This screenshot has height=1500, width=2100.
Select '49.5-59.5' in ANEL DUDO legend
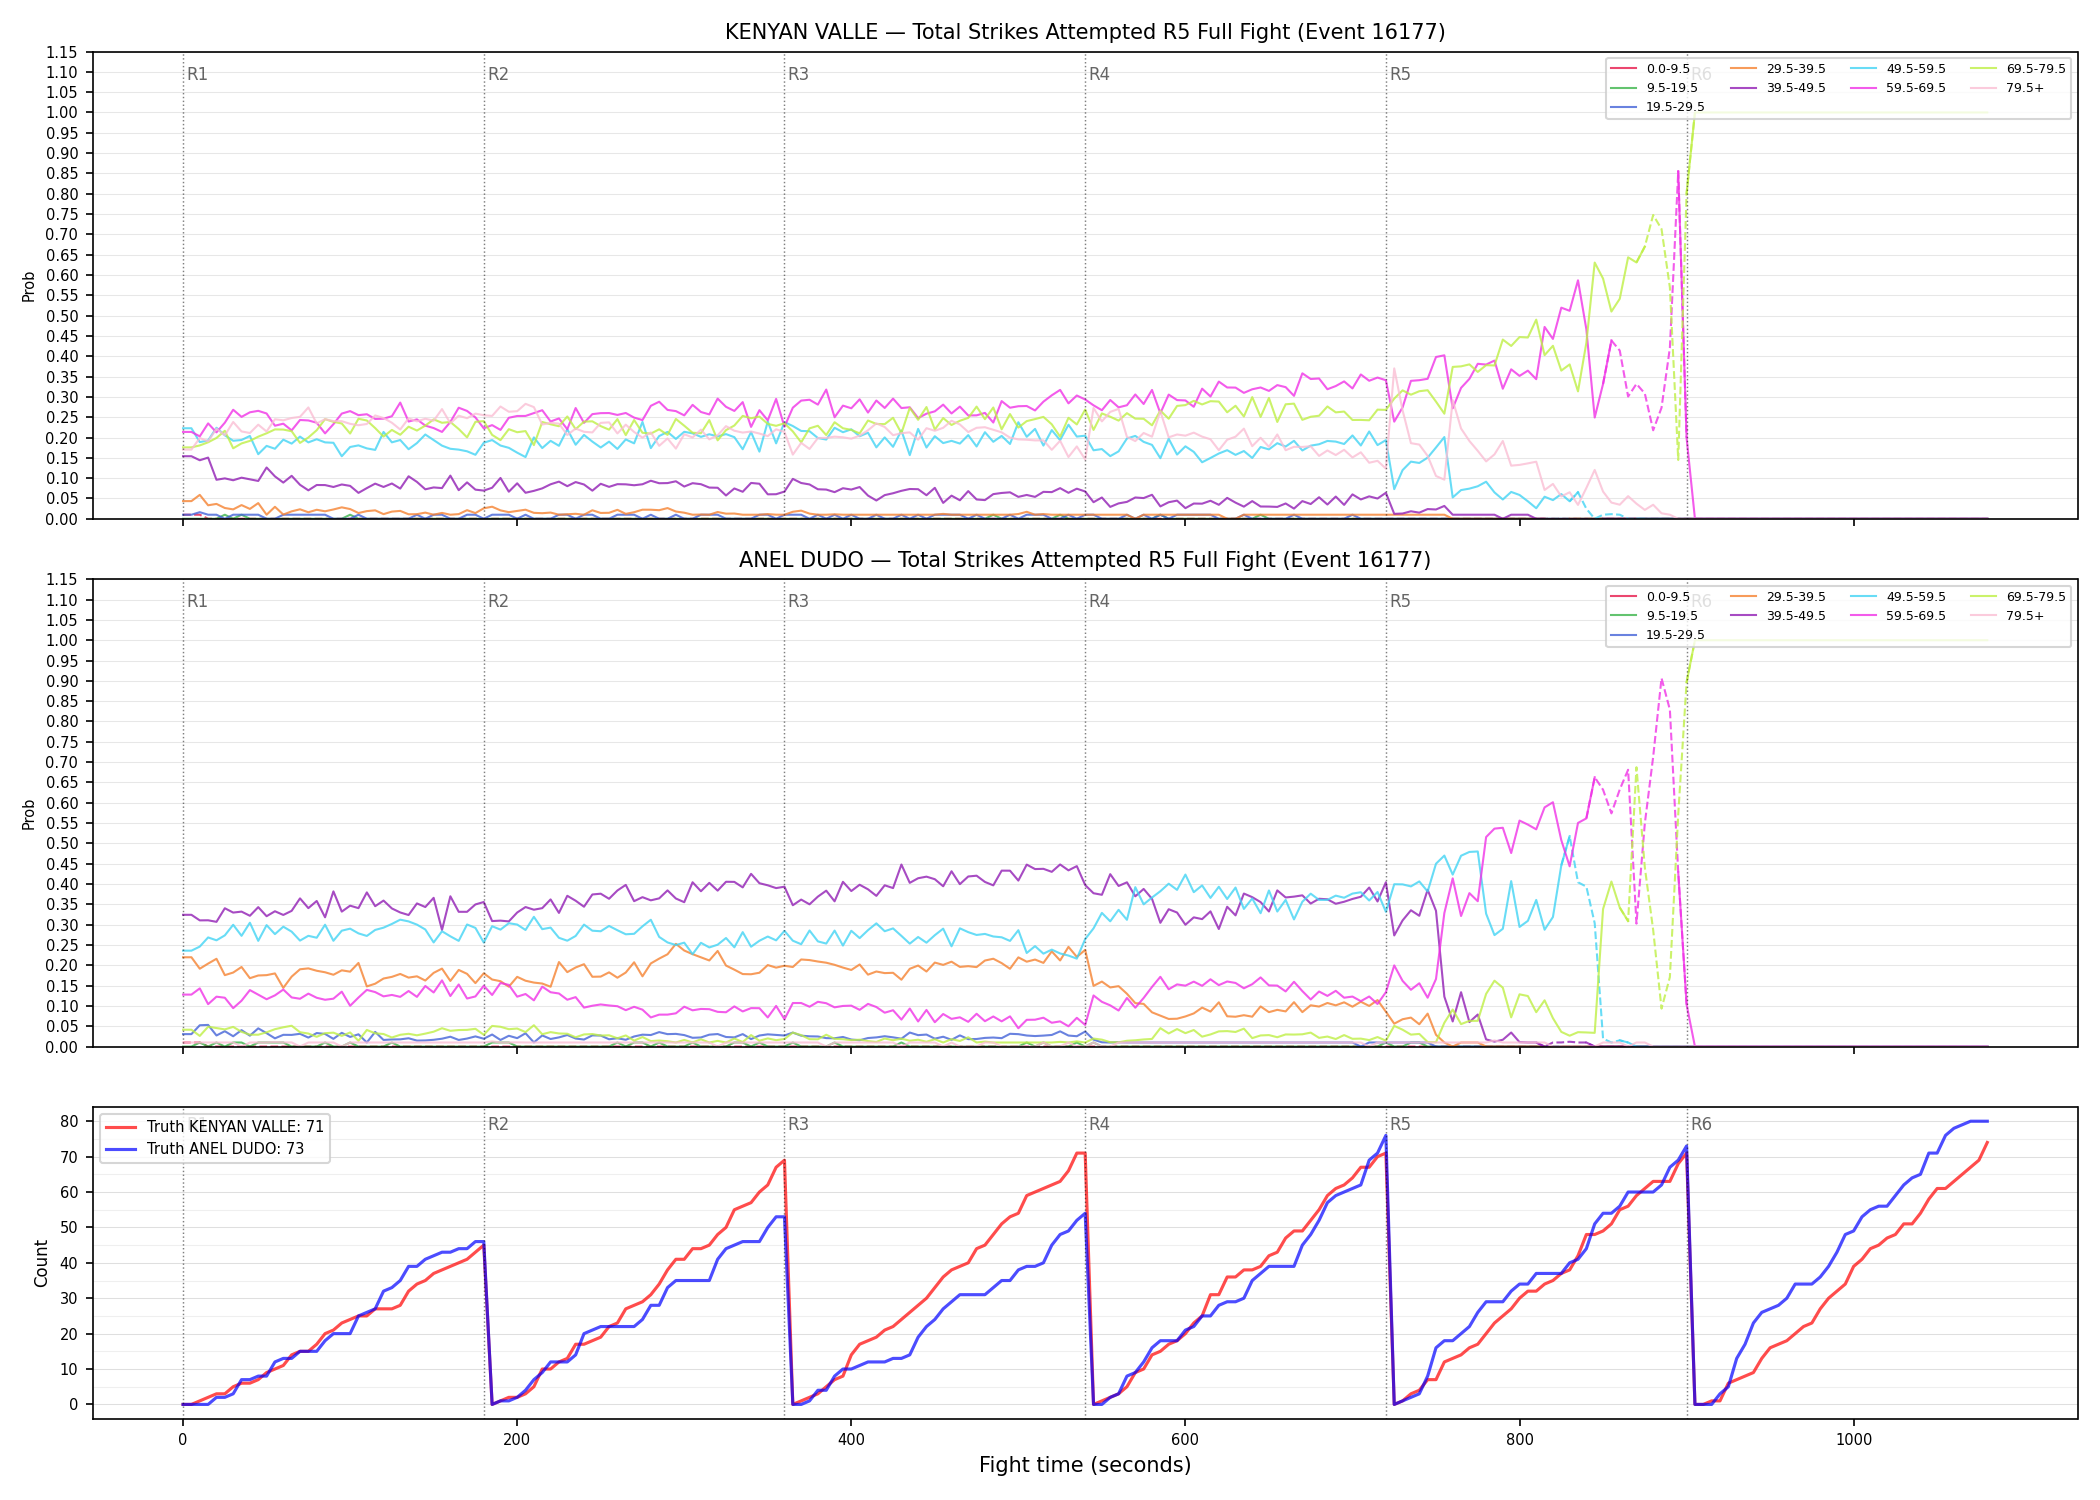[x=1916, y=597]
